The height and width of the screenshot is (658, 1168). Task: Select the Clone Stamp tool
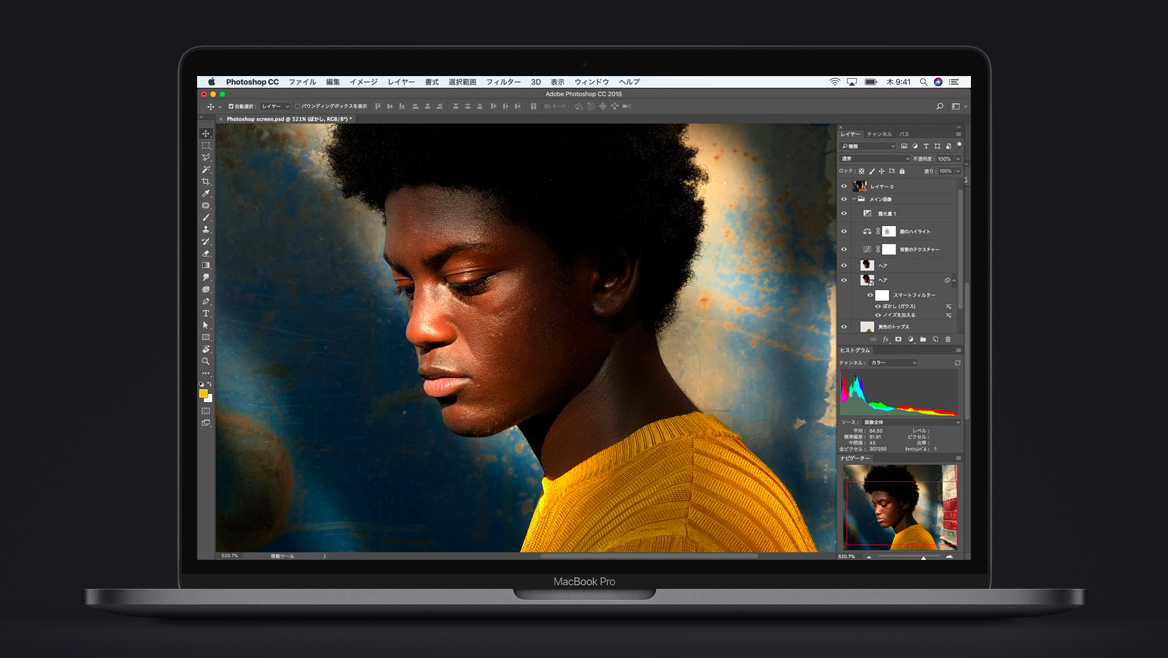[206, 230]
